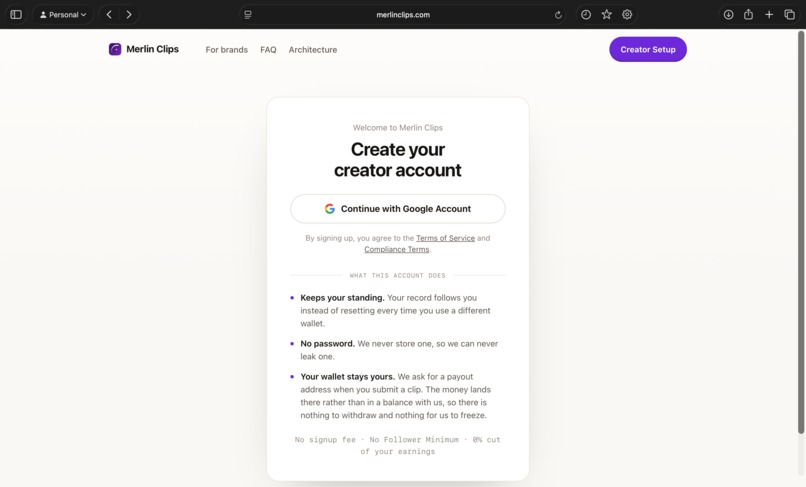
Task: Open the Terms of Service link
Action: (x=445, y=238)
